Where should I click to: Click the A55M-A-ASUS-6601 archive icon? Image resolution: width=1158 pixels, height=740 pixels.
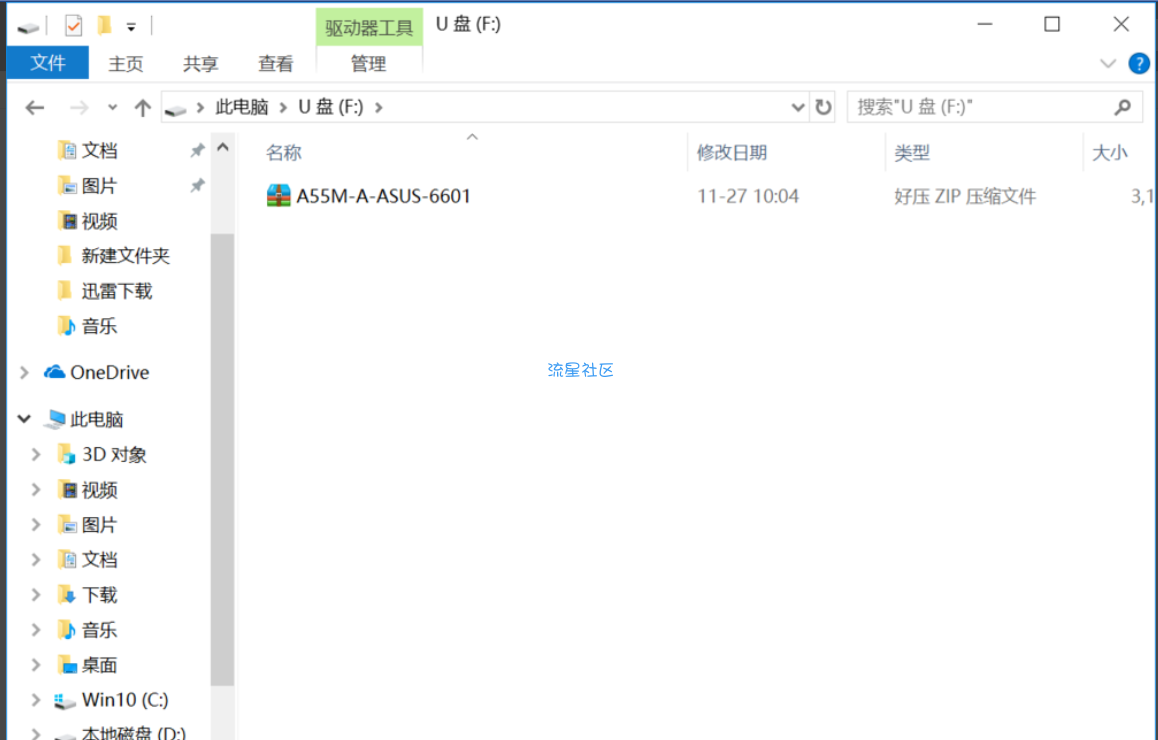[278, 196]
